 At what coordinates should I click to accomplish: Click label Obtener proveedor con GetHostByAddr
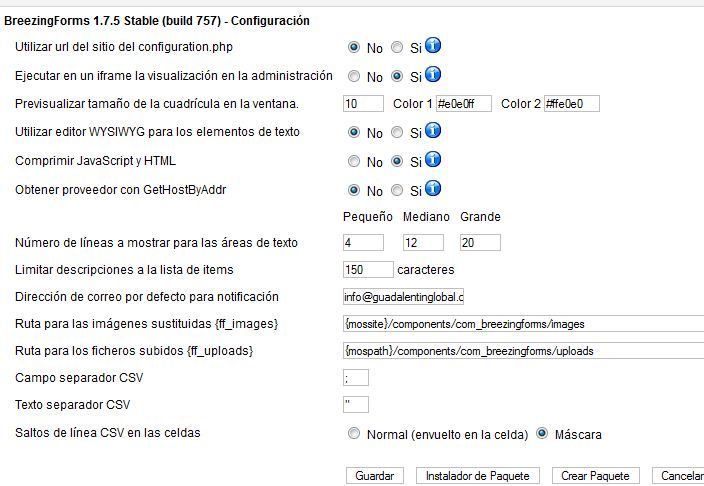[120, 190]
